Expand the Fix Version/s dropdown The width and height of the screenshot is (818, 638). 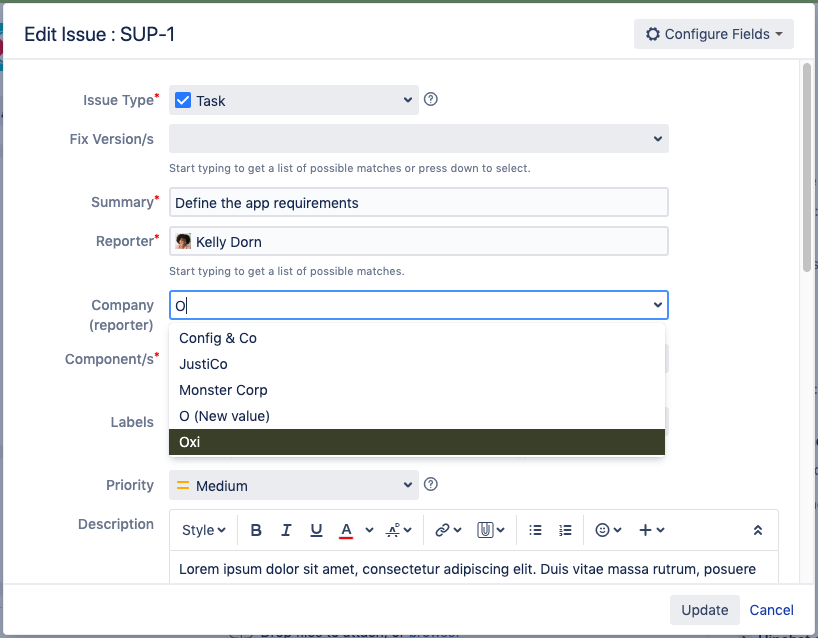coord(418,139)
